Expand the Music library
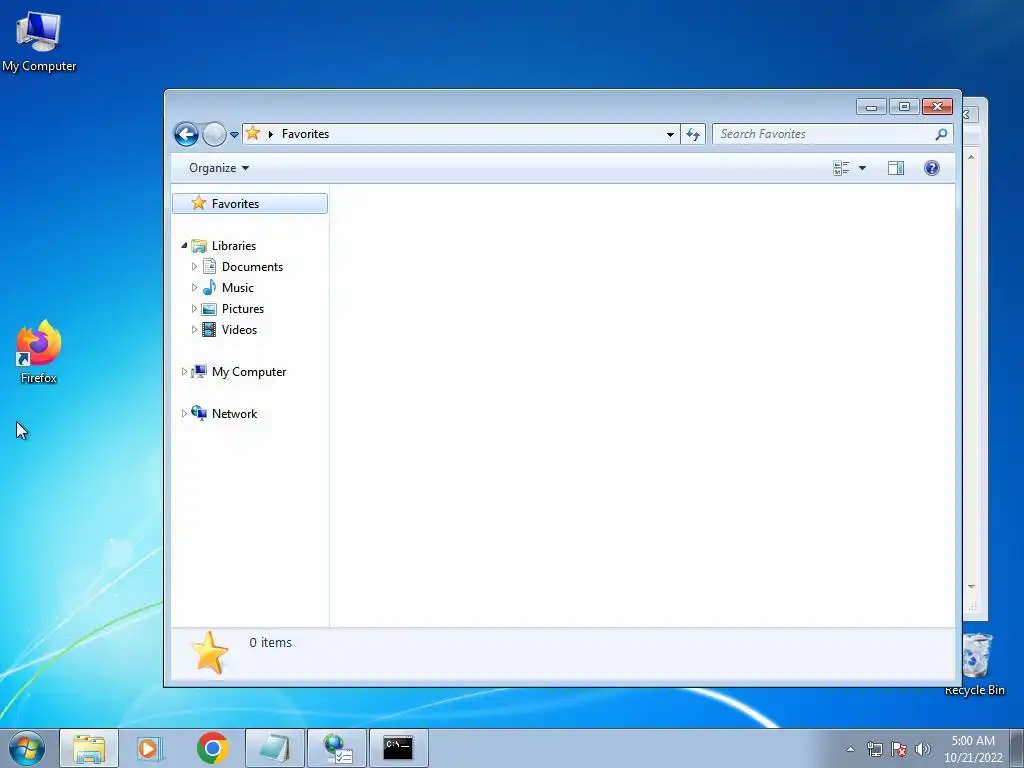The width and height of the screenshot is (1024, 768). click(194, 287)
